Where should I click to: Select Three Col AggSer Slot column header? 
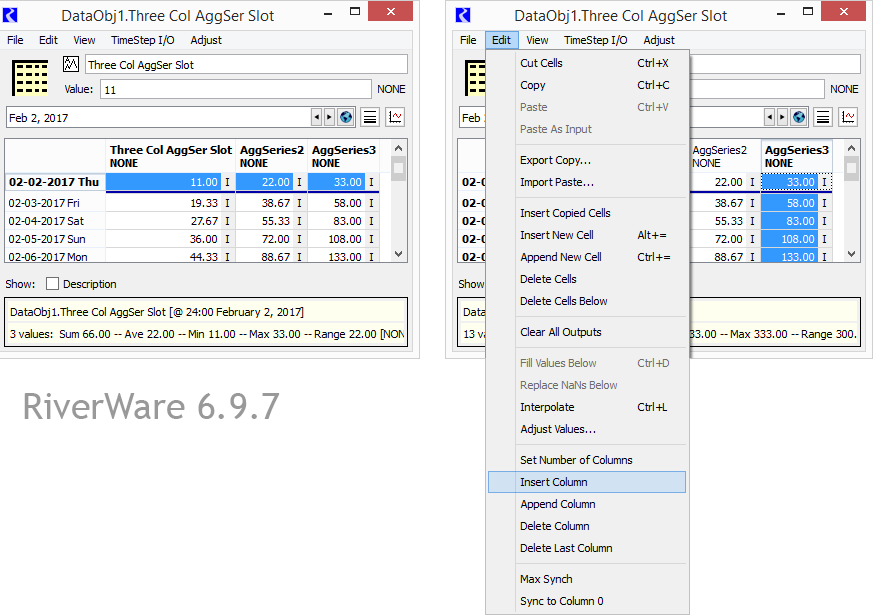click(170, 156)
